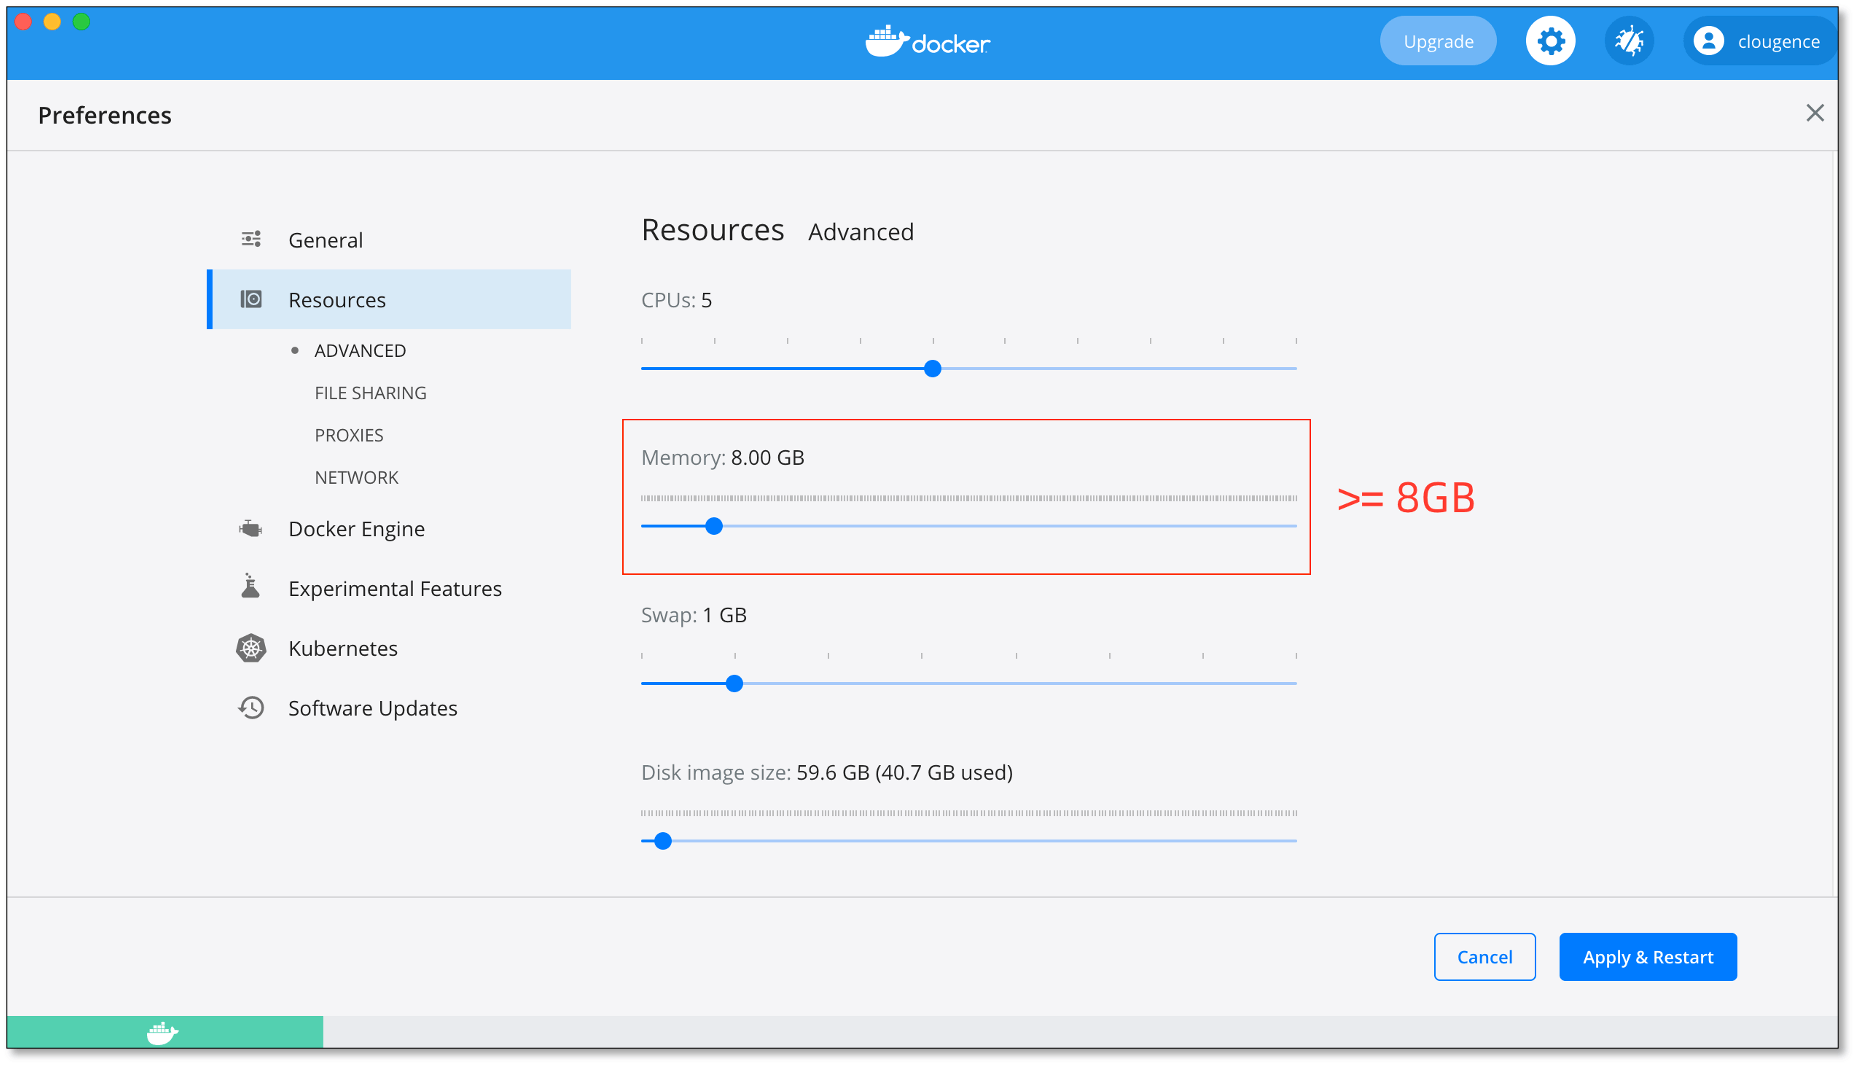
Task: Open the File Sharing subsection
Action: [370, 393]
